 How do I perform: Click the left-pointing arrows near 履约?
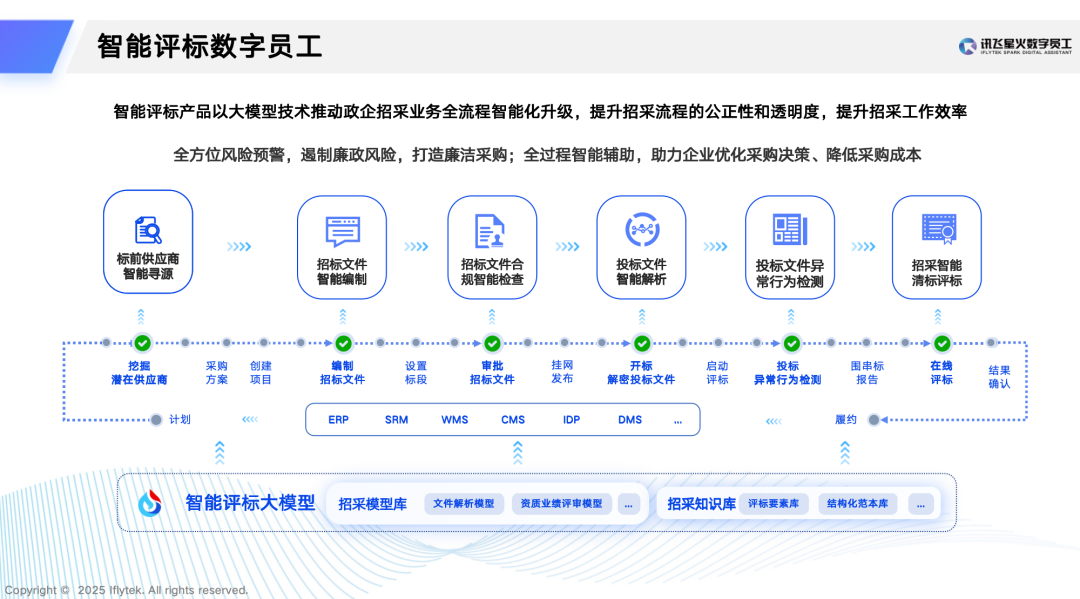click(x=773, y=421)
